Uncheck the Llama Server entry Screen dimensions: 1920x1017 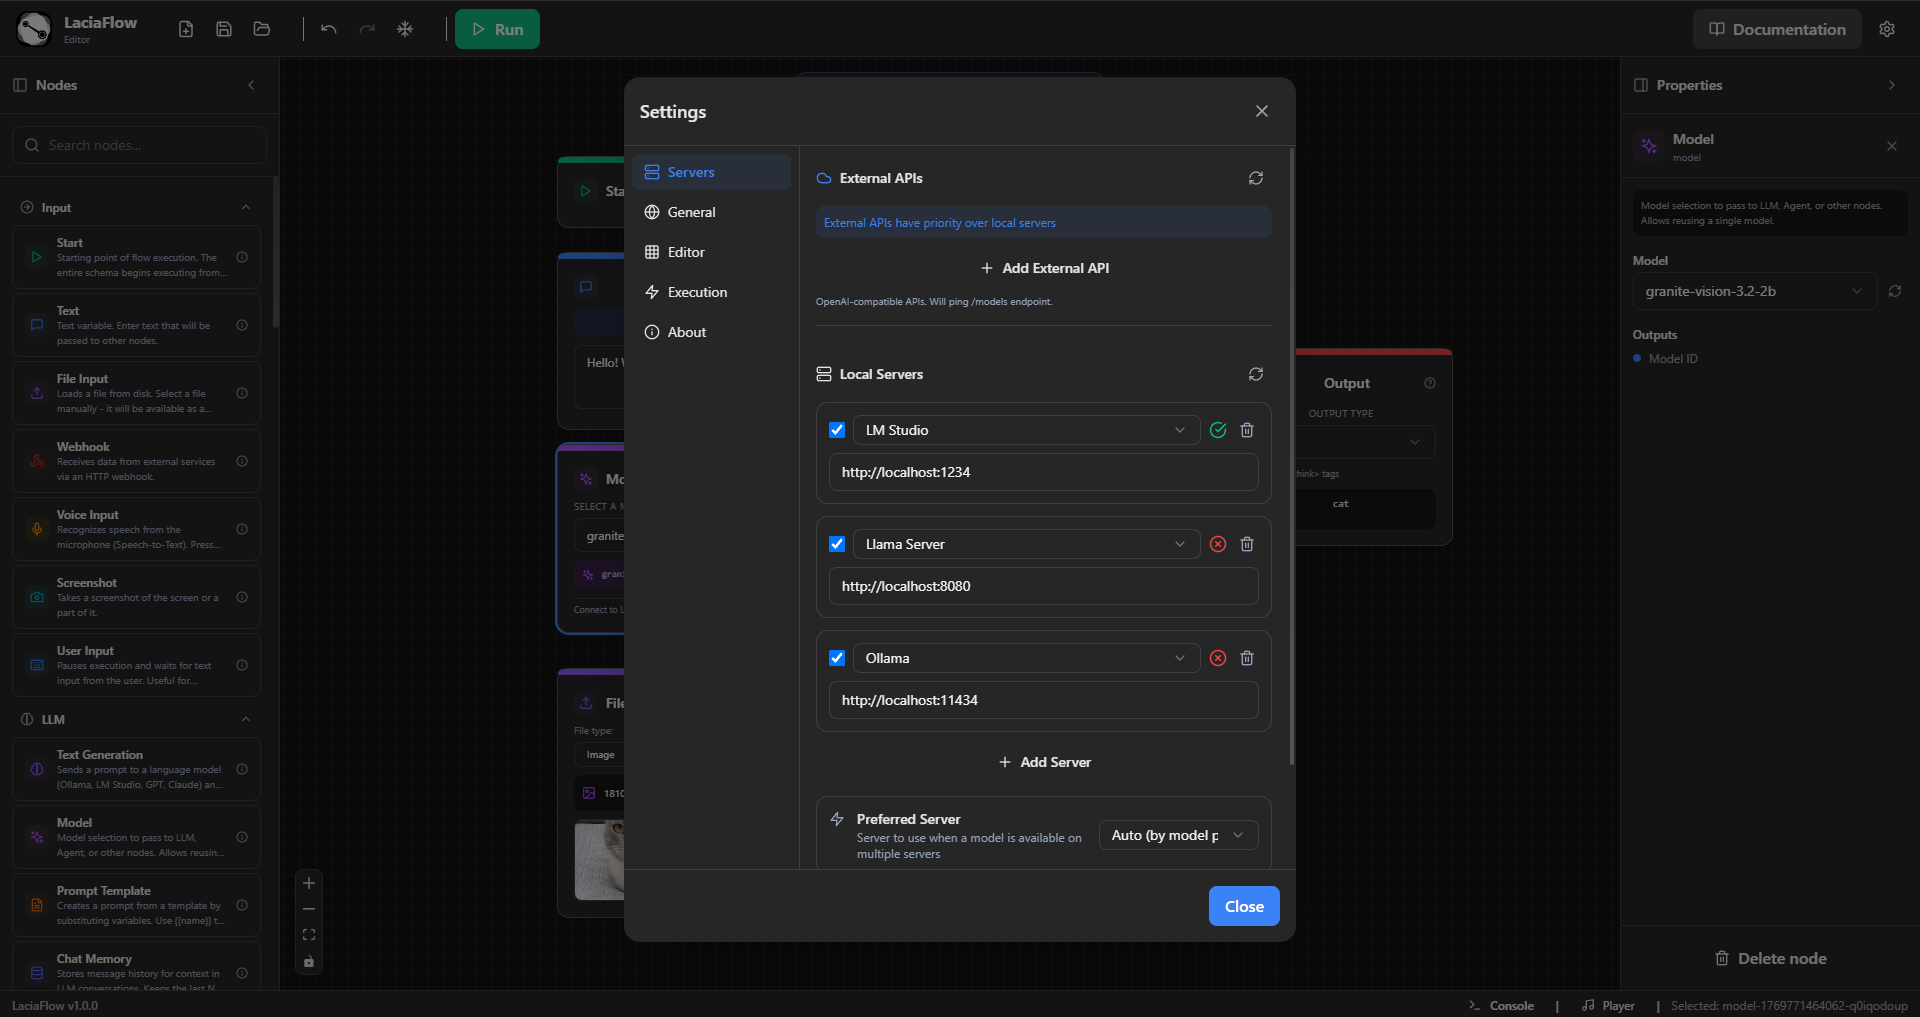pyautogui.click(x=837, y=544)
